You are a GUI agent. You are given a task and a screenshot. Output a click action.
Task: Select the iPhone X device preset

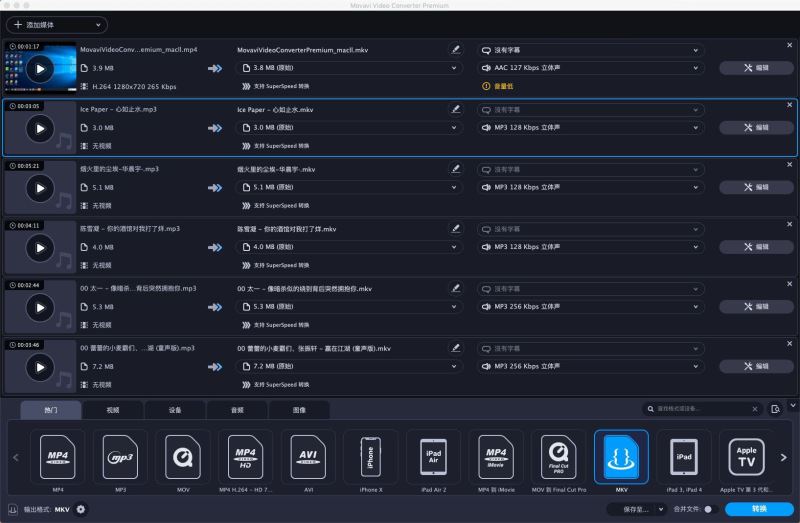click(371, 457)
